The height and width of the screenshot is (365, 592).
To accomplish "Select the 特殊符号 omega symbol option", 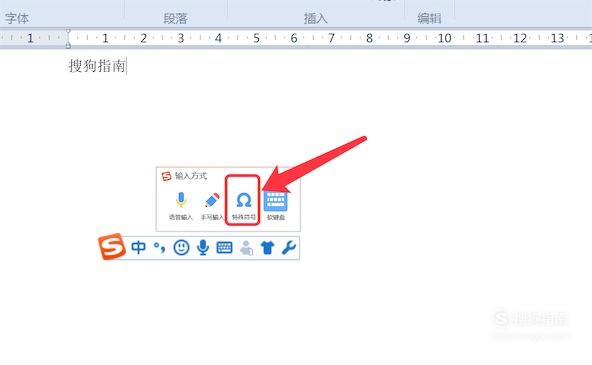I will click(x=244, y=206).
